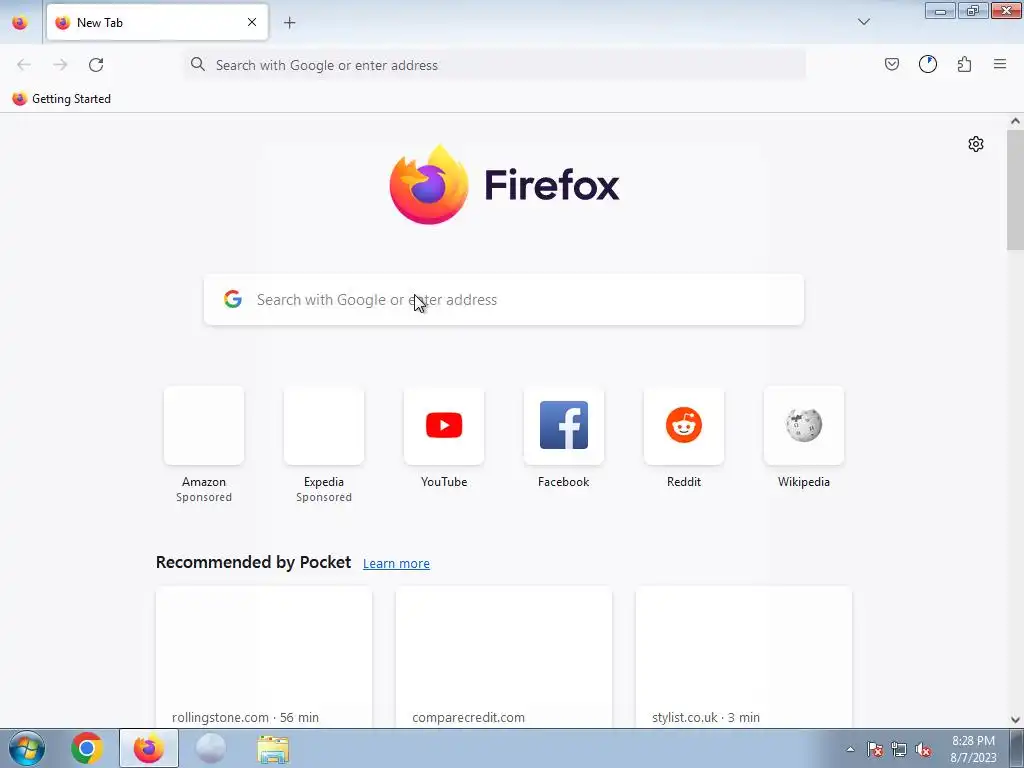Show hidden system tray icons

pyautogui.click(x=850, y=750)
